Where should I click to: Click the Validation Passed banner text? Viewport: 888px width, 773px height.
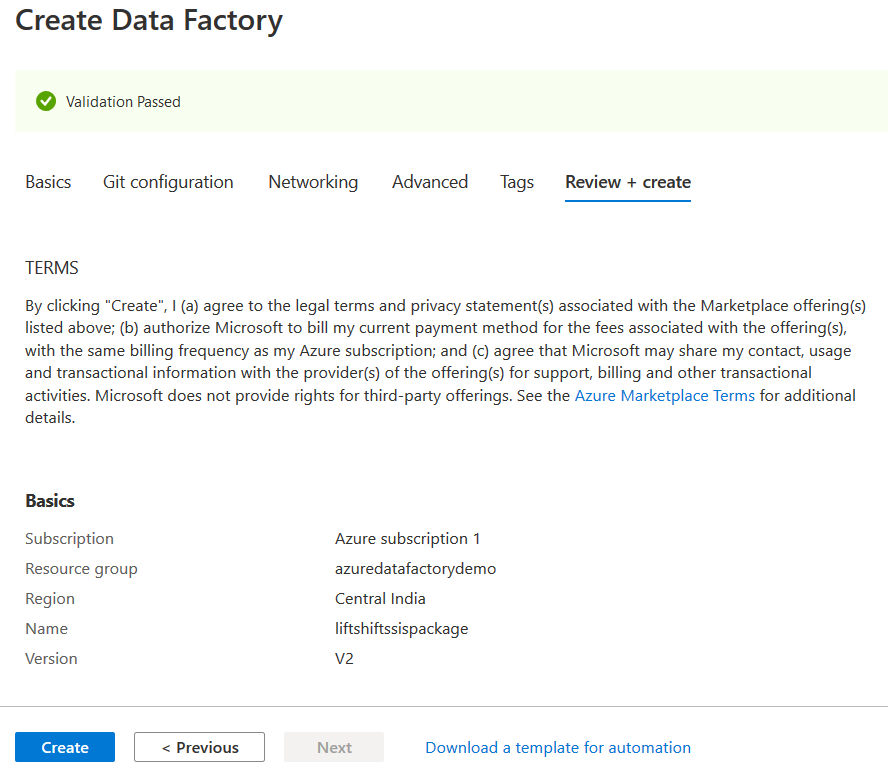(123, 102)
